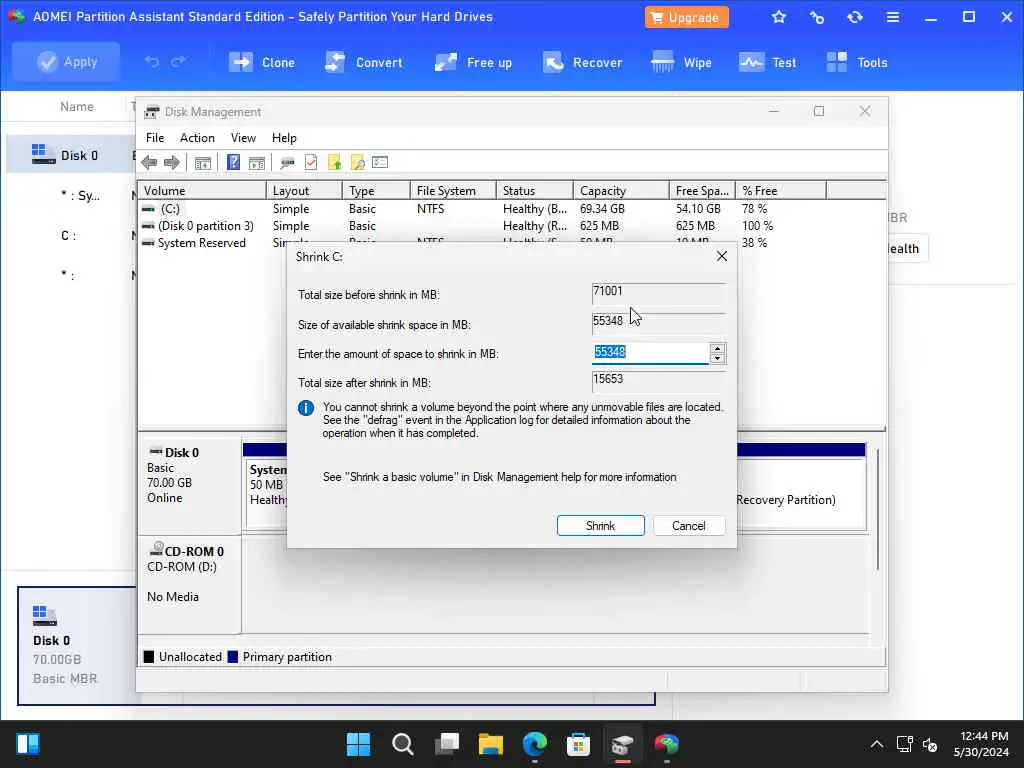Image resolution: width=1024 pixels, height=768 pixels.
Task: Click the star favorites icon in title bar
Action: [x=778, y=17]
